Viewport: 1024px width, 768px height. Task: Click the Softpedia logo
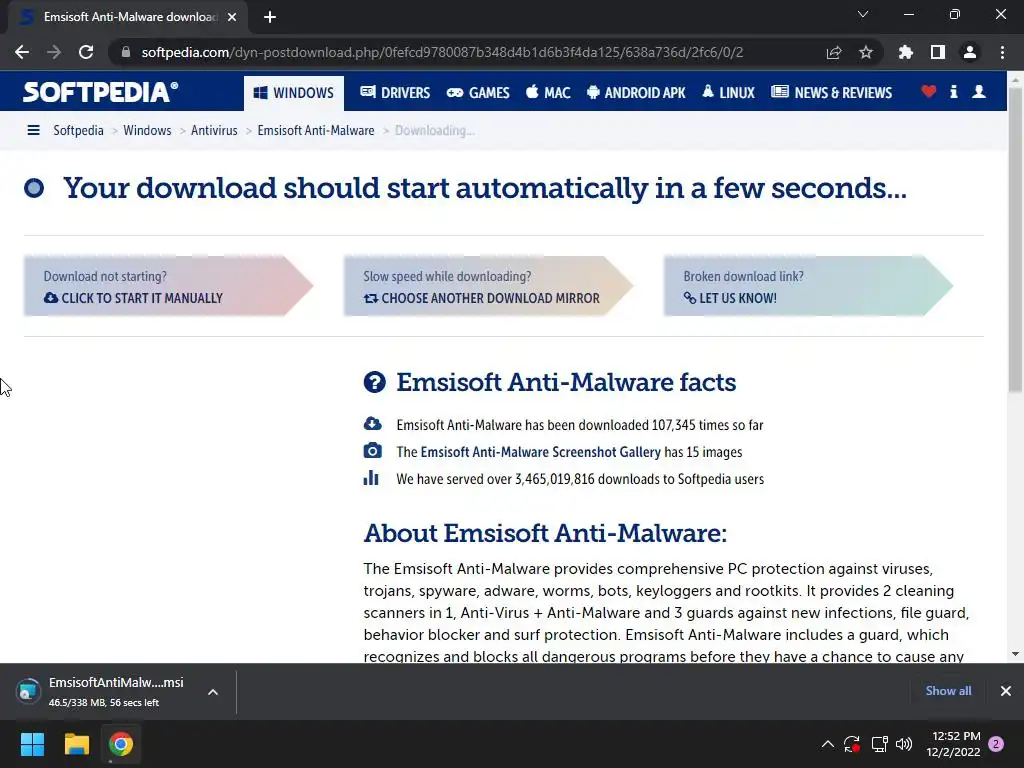(x=101, y=92)
